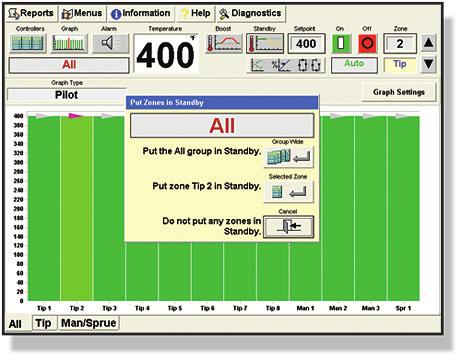The image size is (462, 364).
Task: Silence the Alarm speaker icon
Action: 110,43
